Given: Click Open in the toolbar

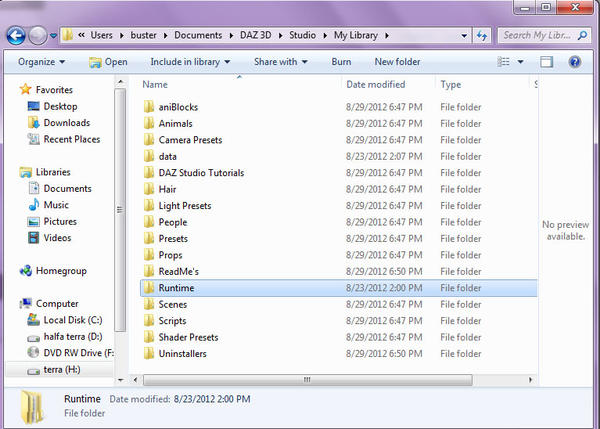Looking at the screenshot, I should click(x=108, y=62).
